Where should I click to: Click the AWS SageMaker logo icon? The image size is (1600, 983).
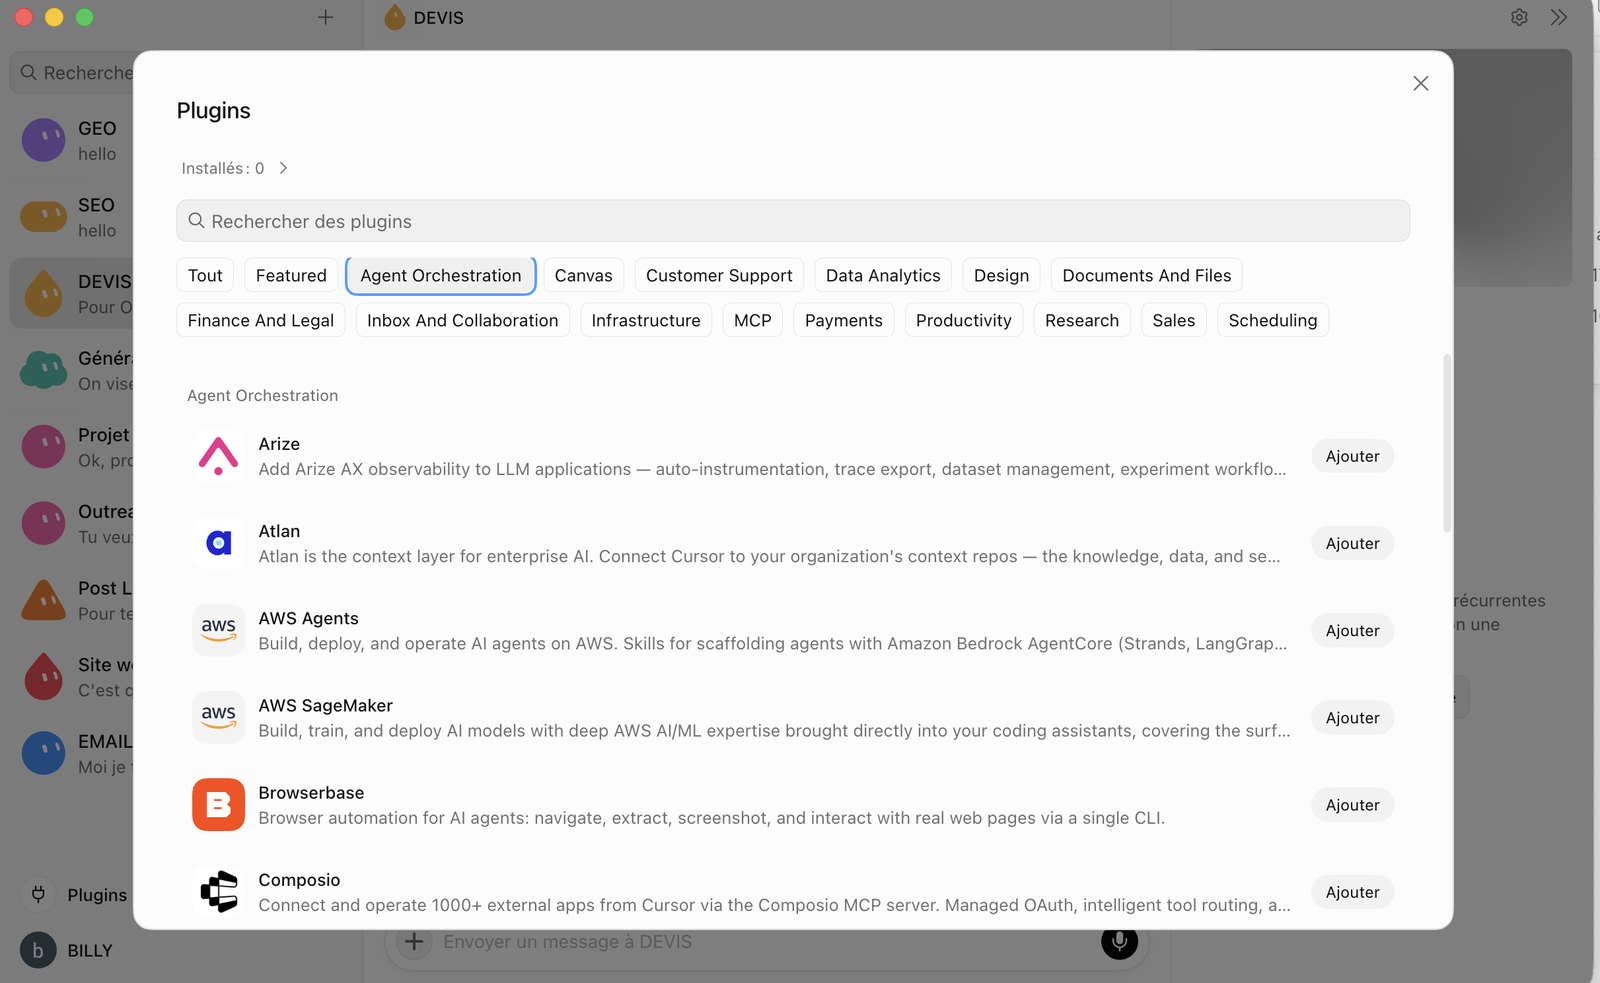coord(218,717)
